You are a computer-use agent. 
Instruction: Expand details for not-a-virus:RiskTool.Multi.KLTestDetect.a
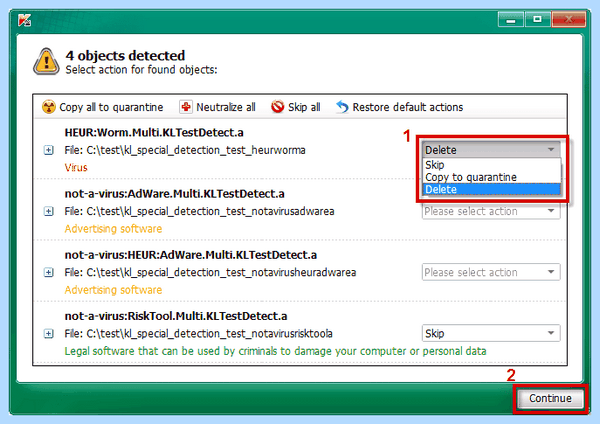pyautogui.click(x=49, y=334)
